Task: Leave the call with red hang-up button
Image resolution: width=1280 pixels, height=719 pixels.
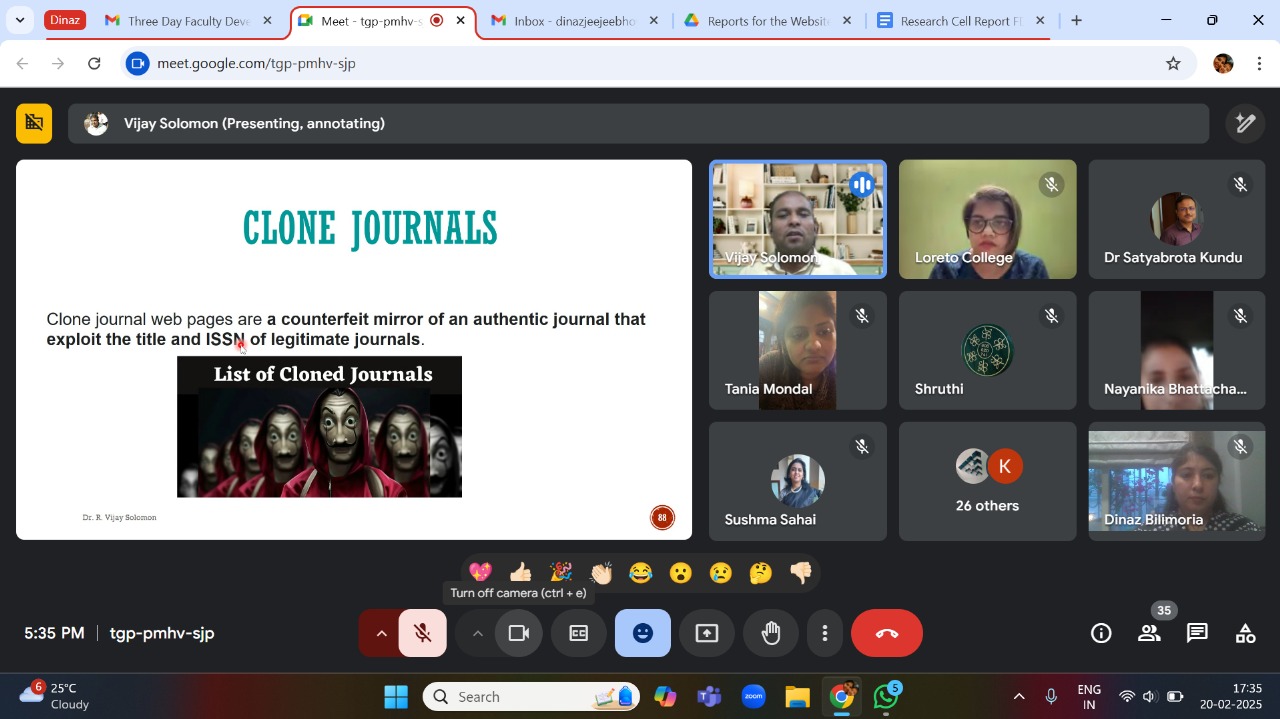Action: (886, 633)
